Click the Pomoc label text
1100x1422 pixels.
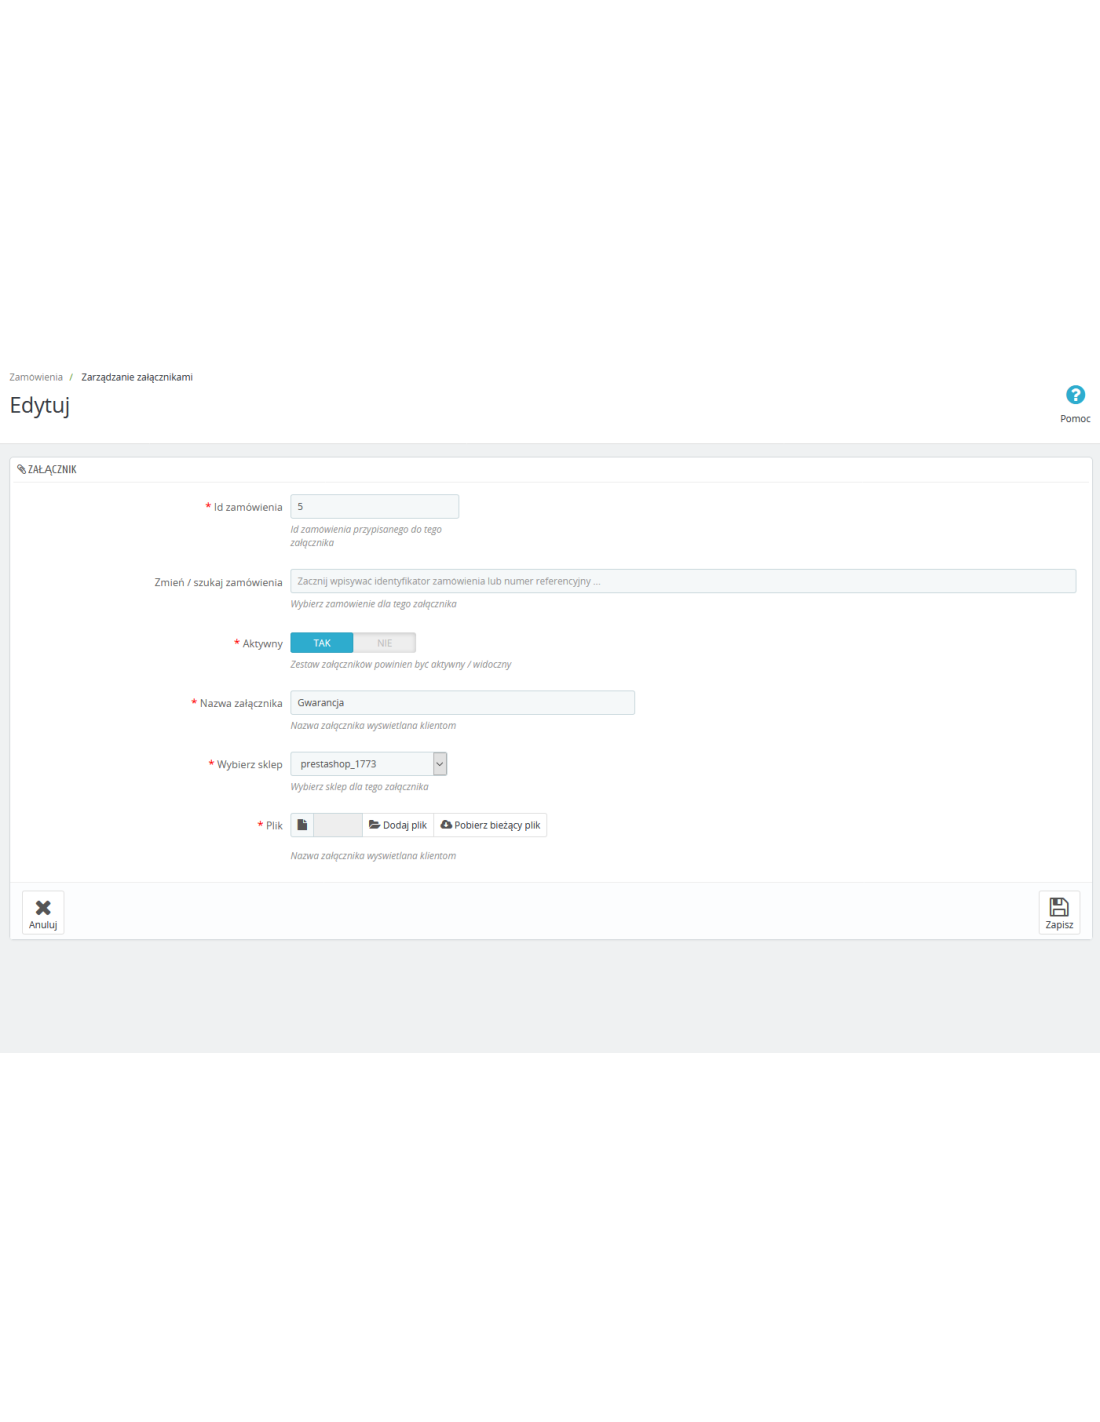pyautogui.click(x=1075, y=419)
